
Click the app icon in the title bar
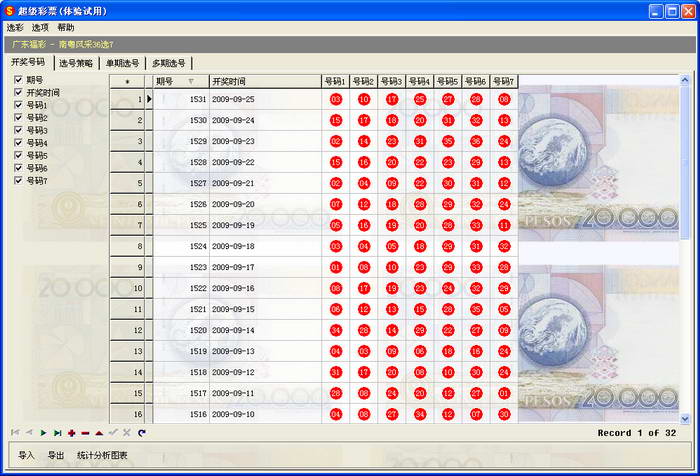coord(9,10)
